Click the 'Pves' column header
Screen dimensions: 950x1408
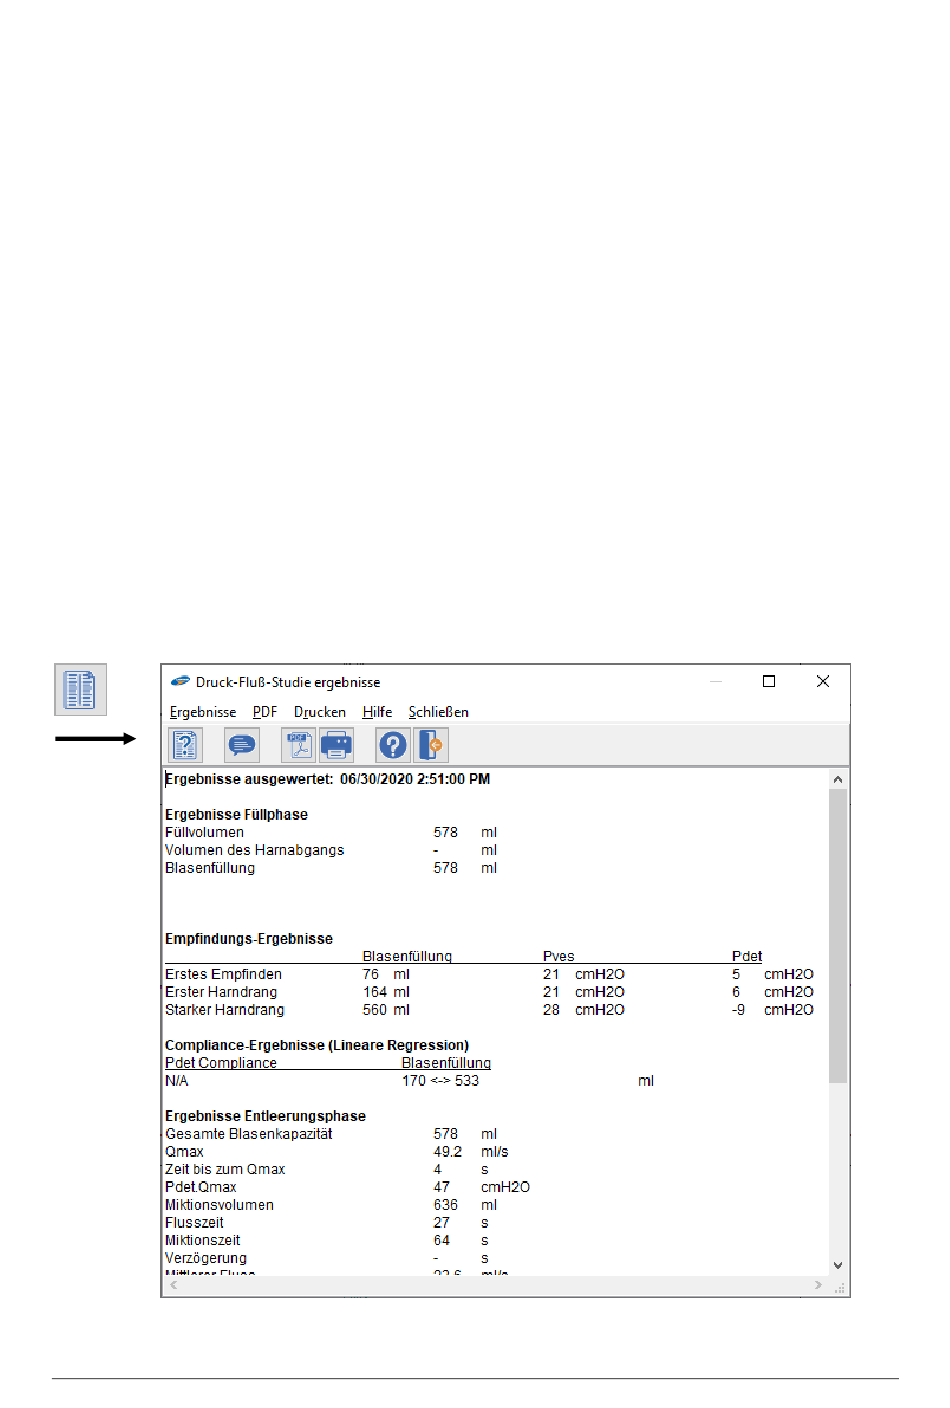tap(559, 956)
